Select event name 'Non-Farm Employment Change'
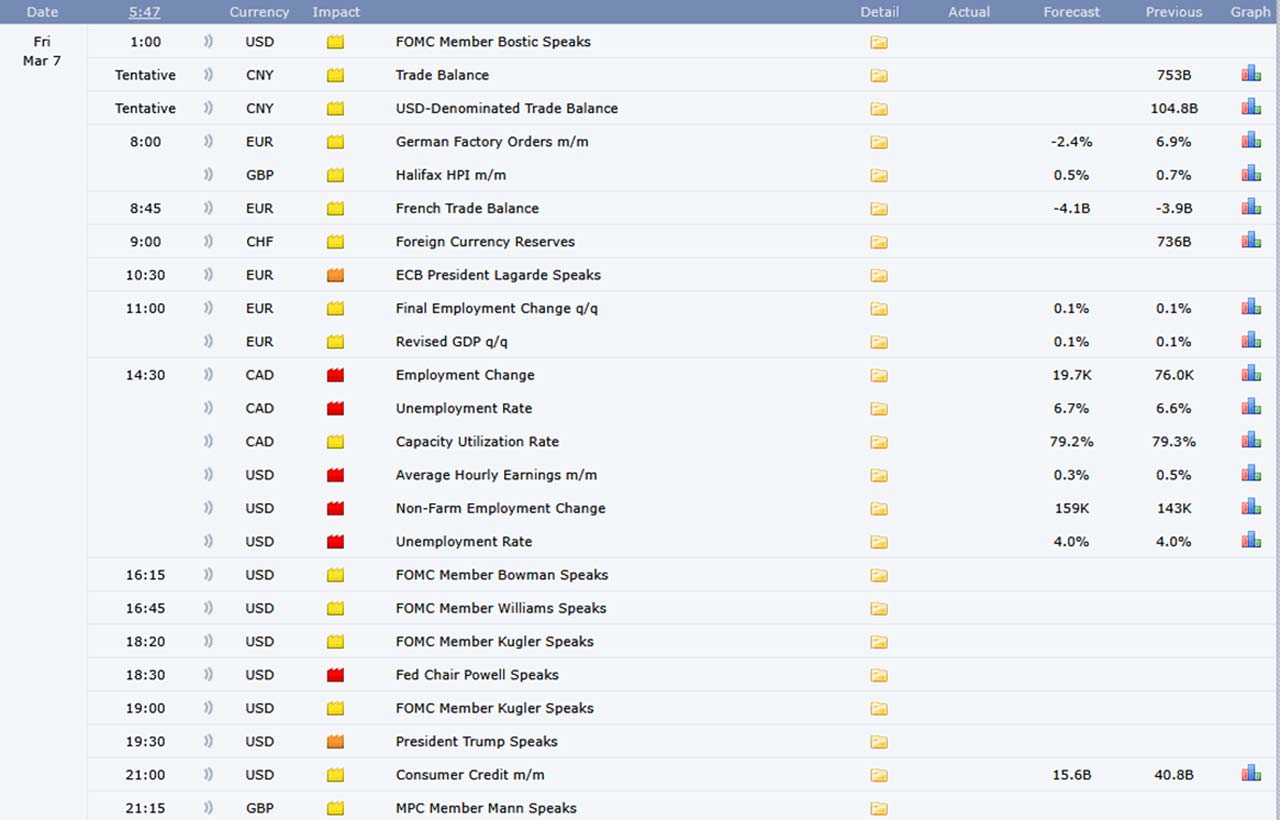The width and height of the screenshot is (1280, 820). tap(500, 508)
